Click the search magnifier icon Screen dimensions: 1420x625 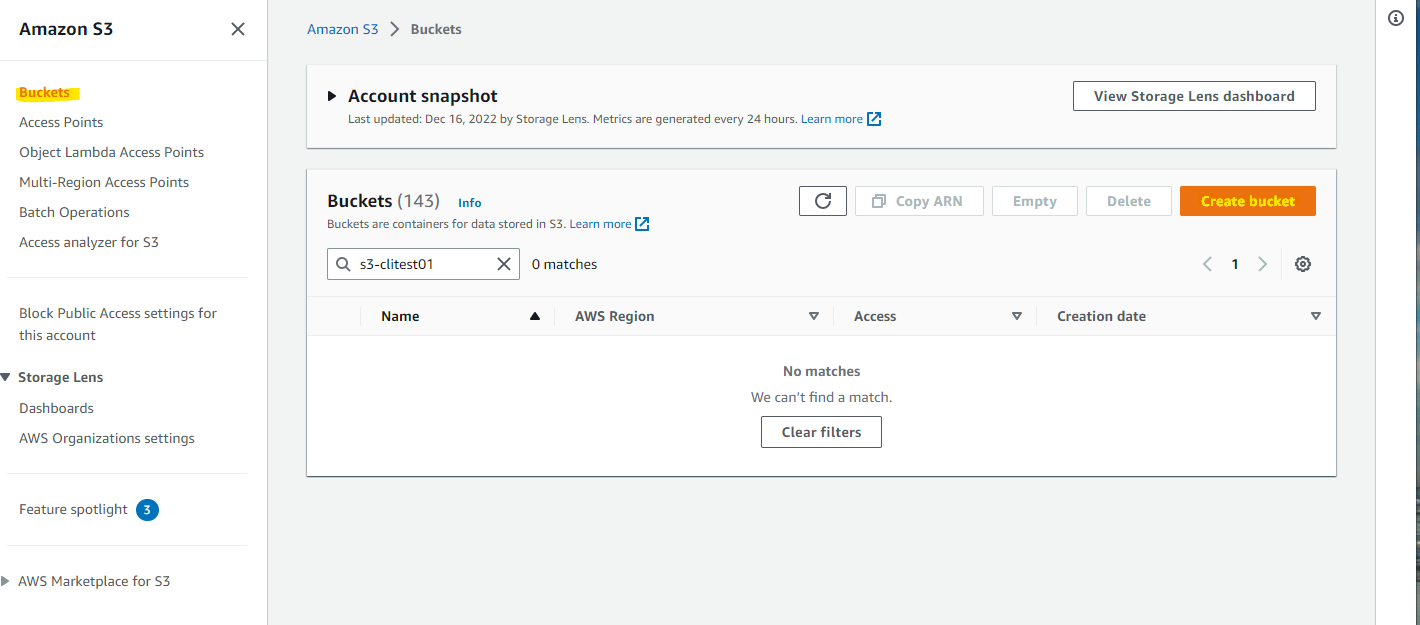[x=343, y=263]
